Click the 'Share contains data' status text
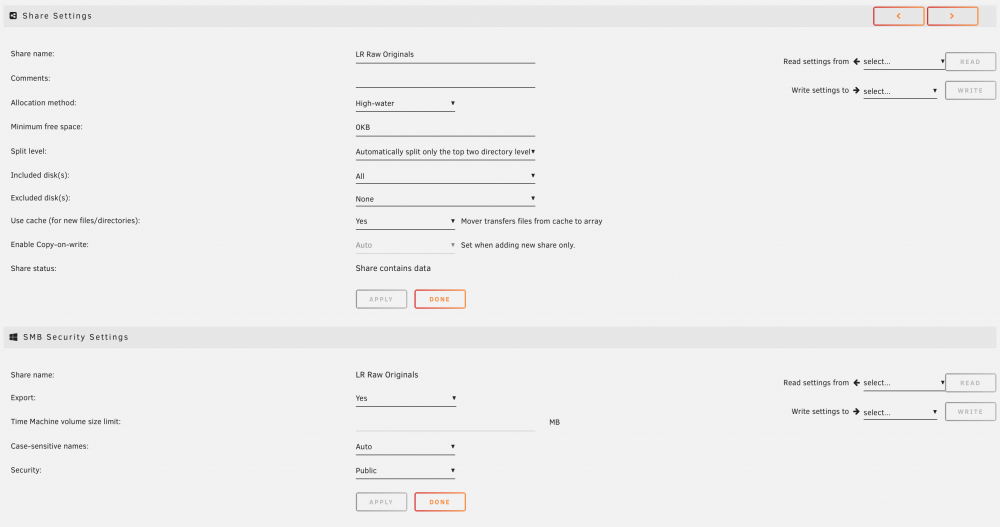The height and width of the screenshot is (527, 1000). (393, 269)
